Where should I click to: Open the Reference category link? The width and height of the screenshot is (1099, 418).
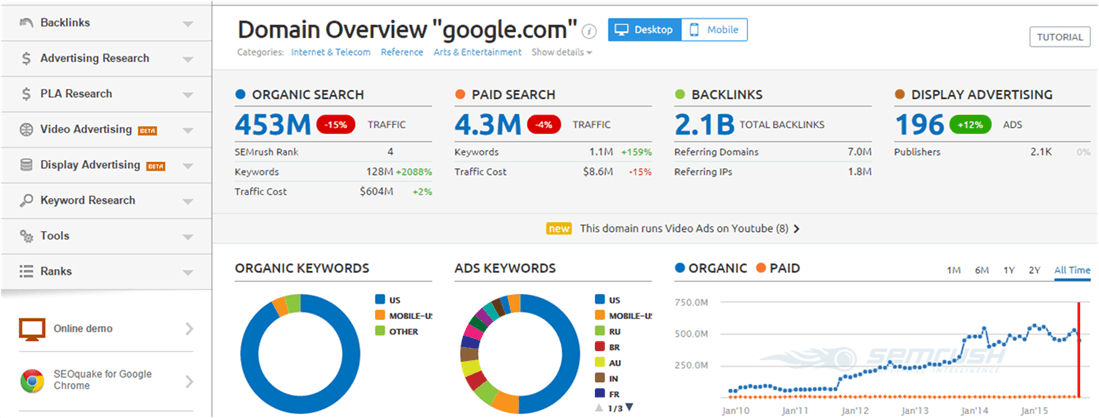(x=402, y=52)
